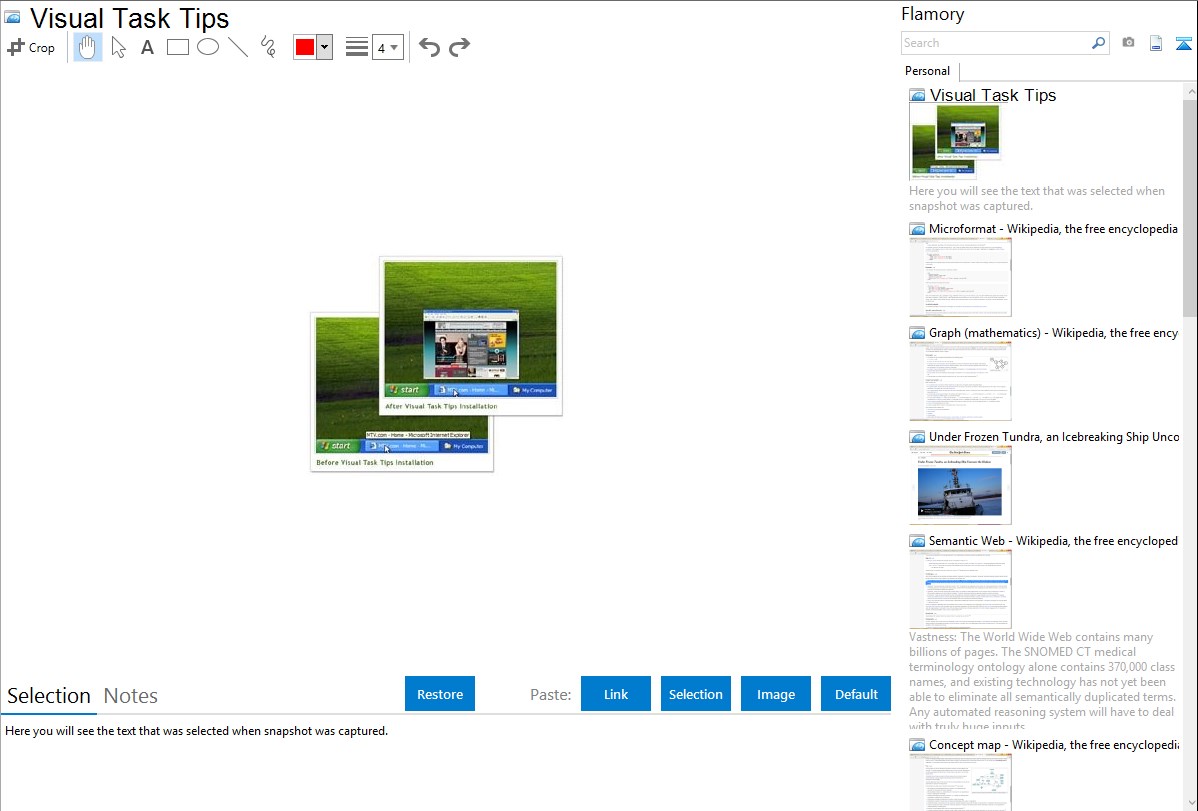
Task: Open the color picker dropdown arrow
Action: [x=325, y=47]
